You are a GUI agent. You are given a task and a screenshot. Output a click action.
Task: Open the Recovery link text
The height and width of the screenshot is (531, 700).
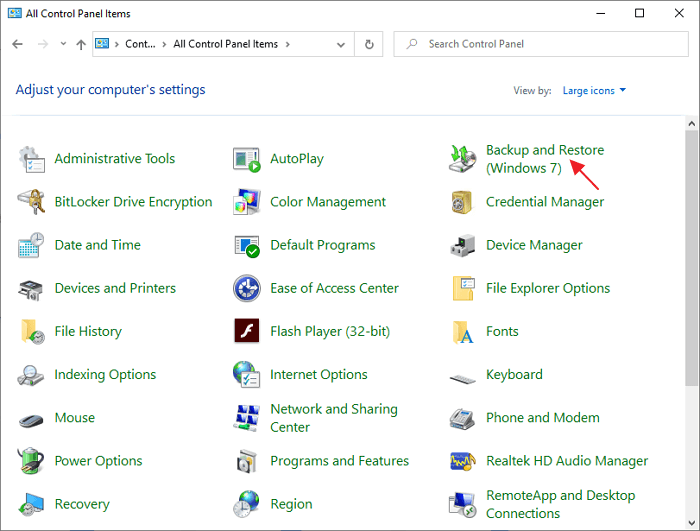[x=82, y=504]
